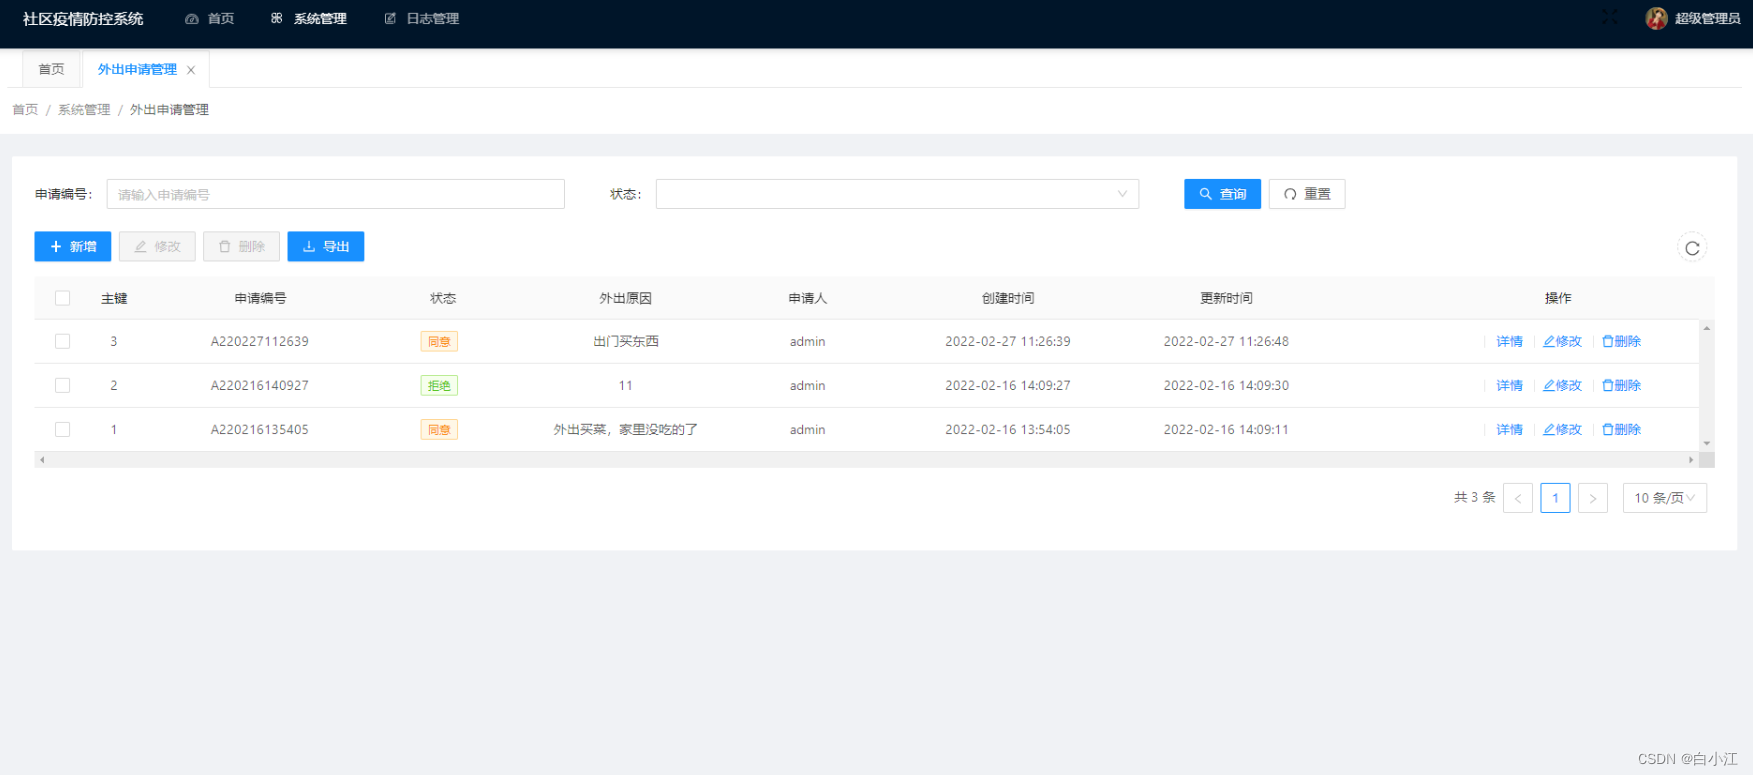Screen dimensions: 1753x775
Task: Click the table horizontal scrollbar
Action: tap(866, 460)
